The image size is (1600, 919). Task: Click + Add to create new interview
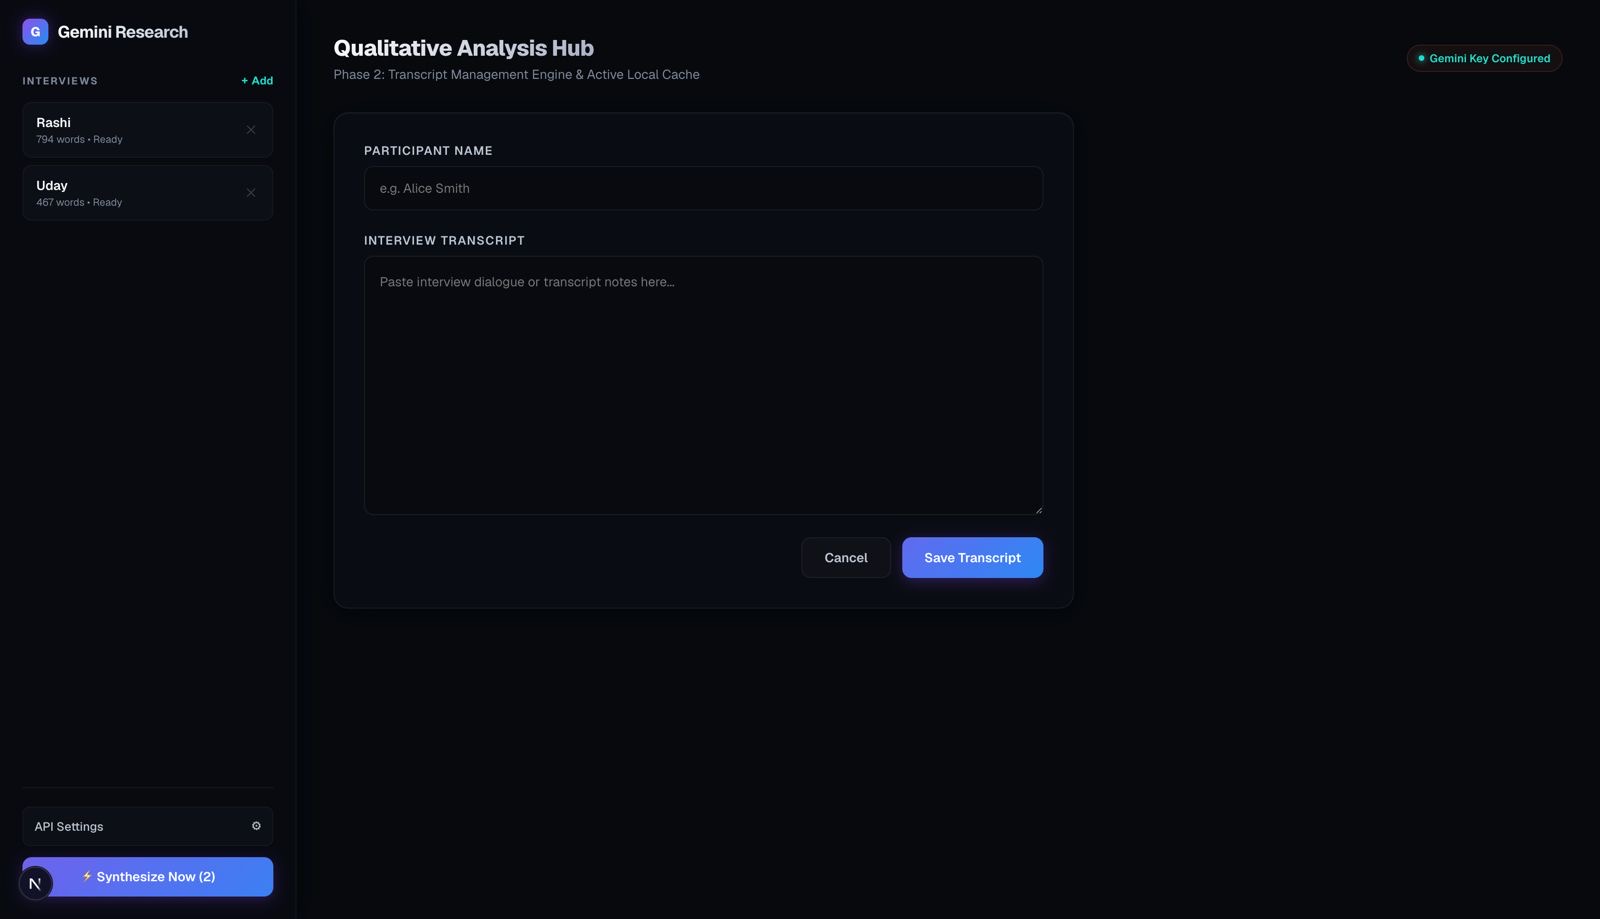[257, 81]
